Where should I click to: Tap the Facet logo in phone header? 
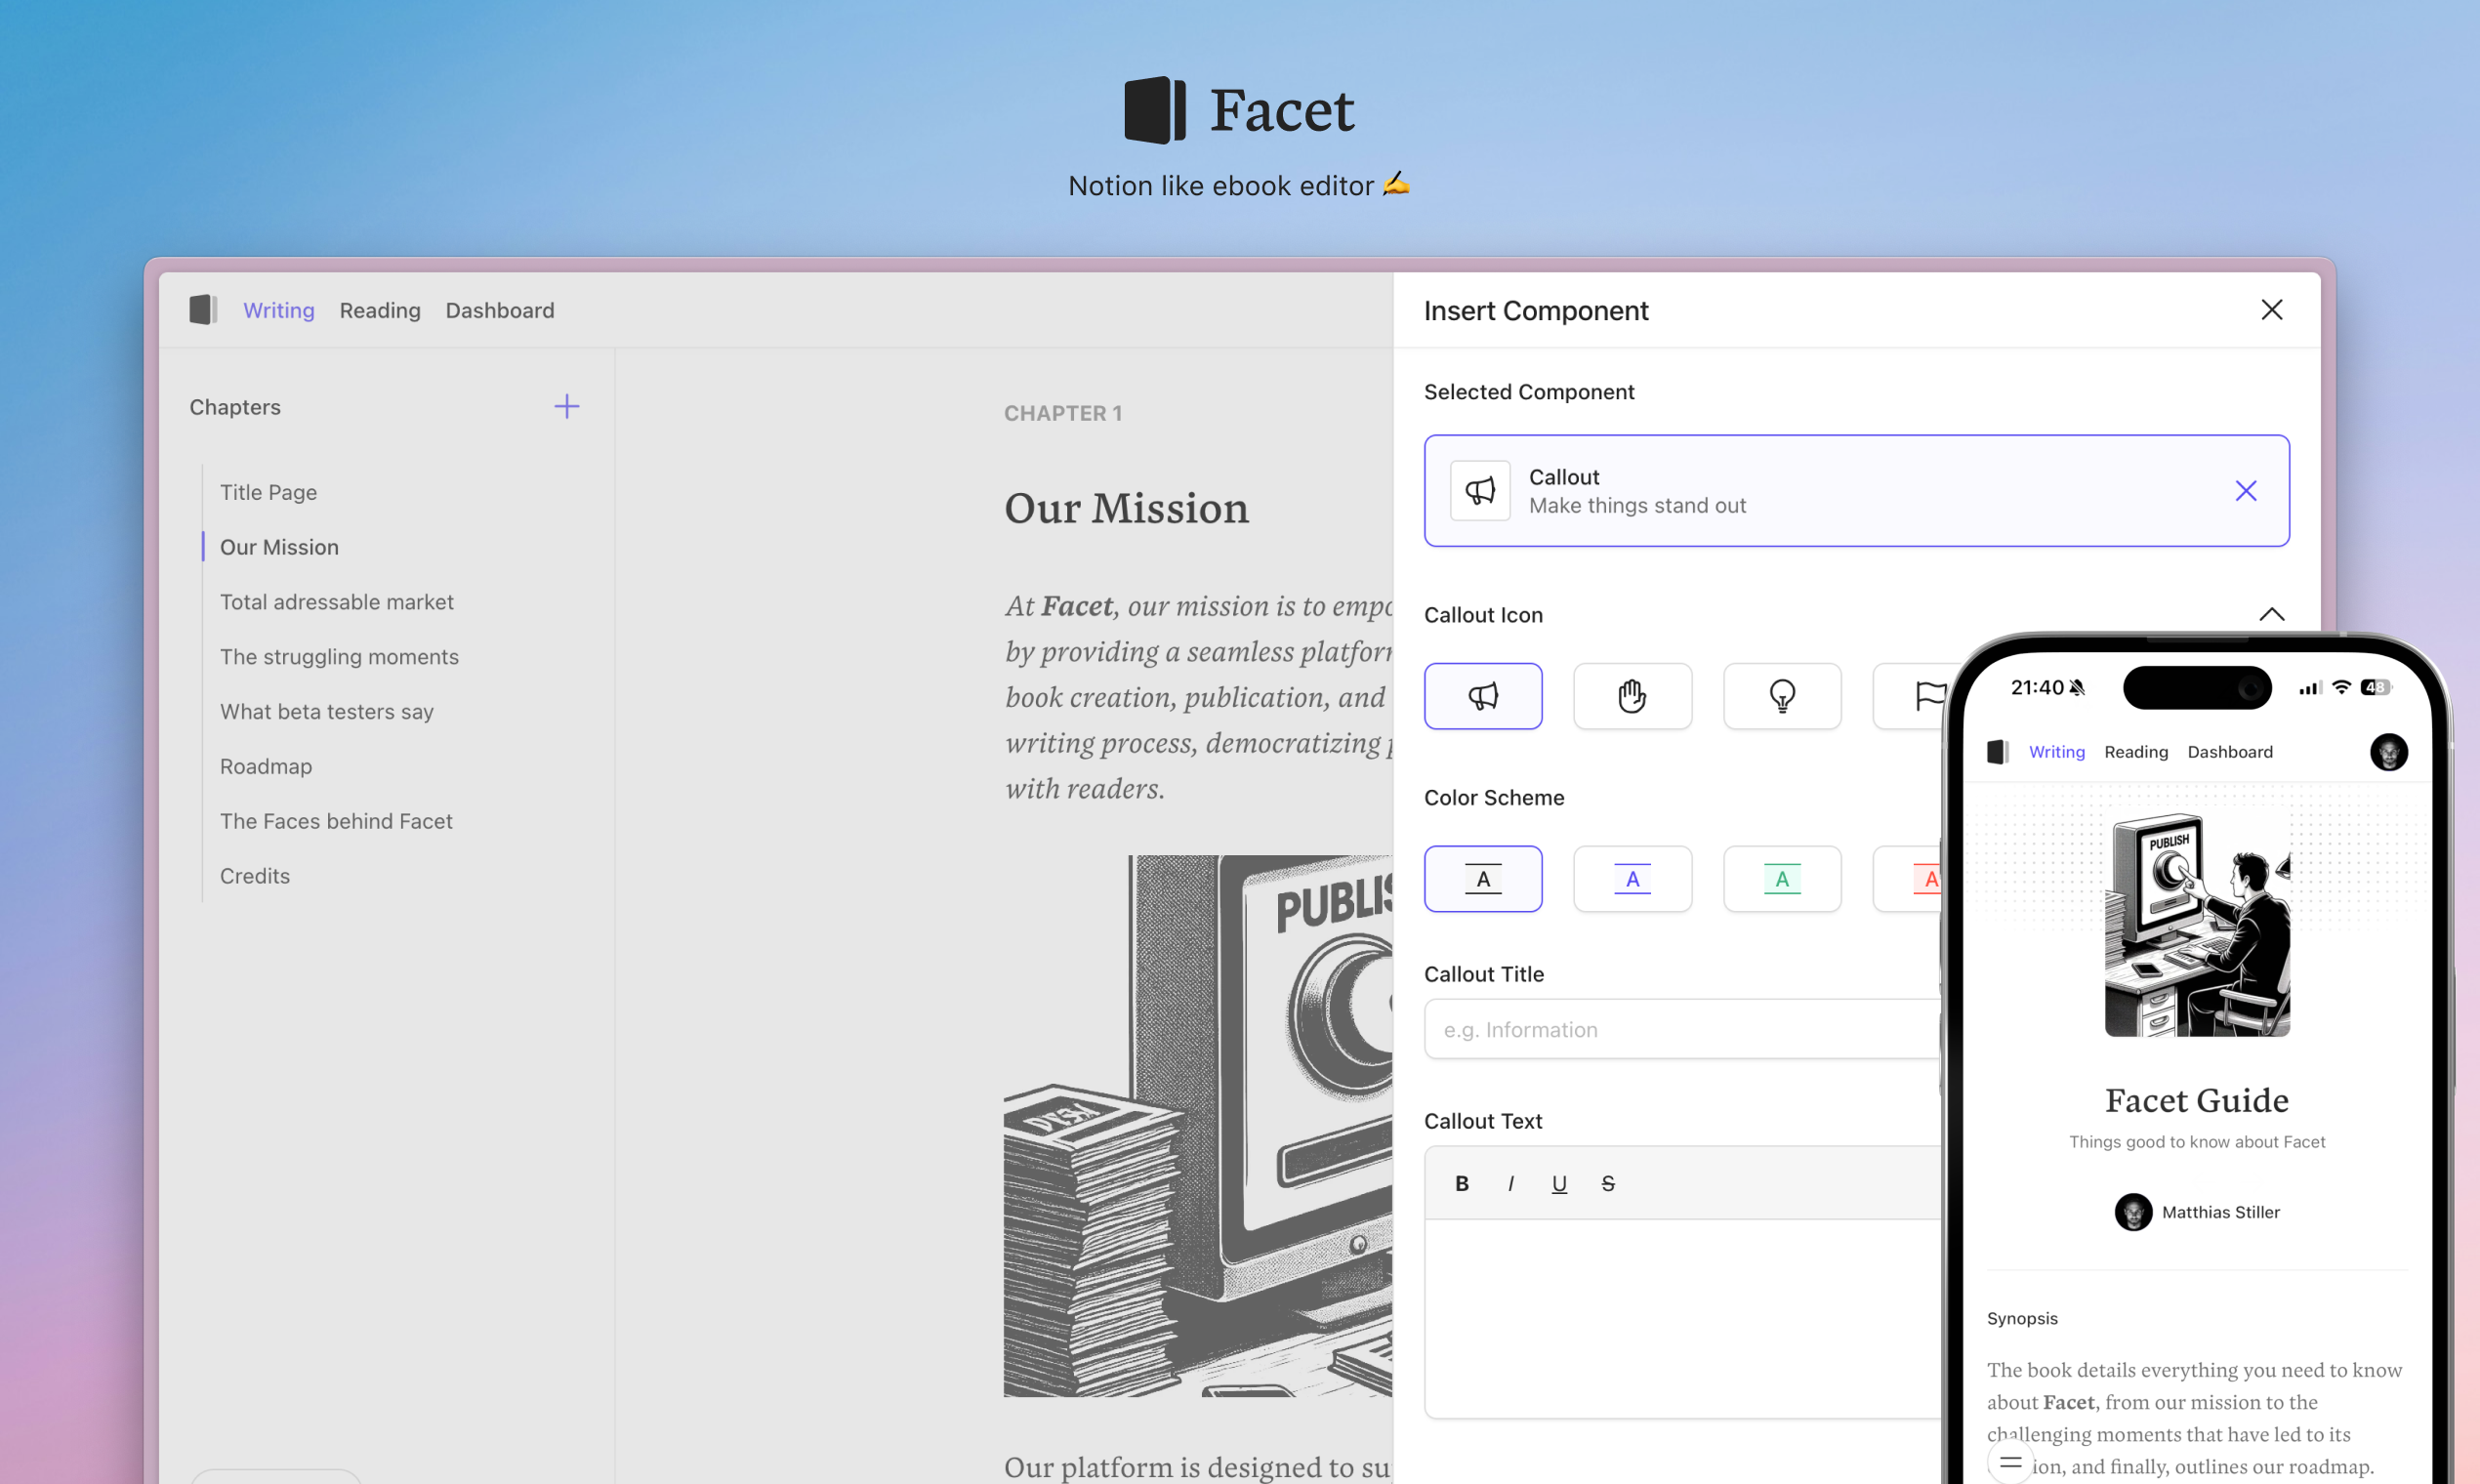coord(1998,752)
